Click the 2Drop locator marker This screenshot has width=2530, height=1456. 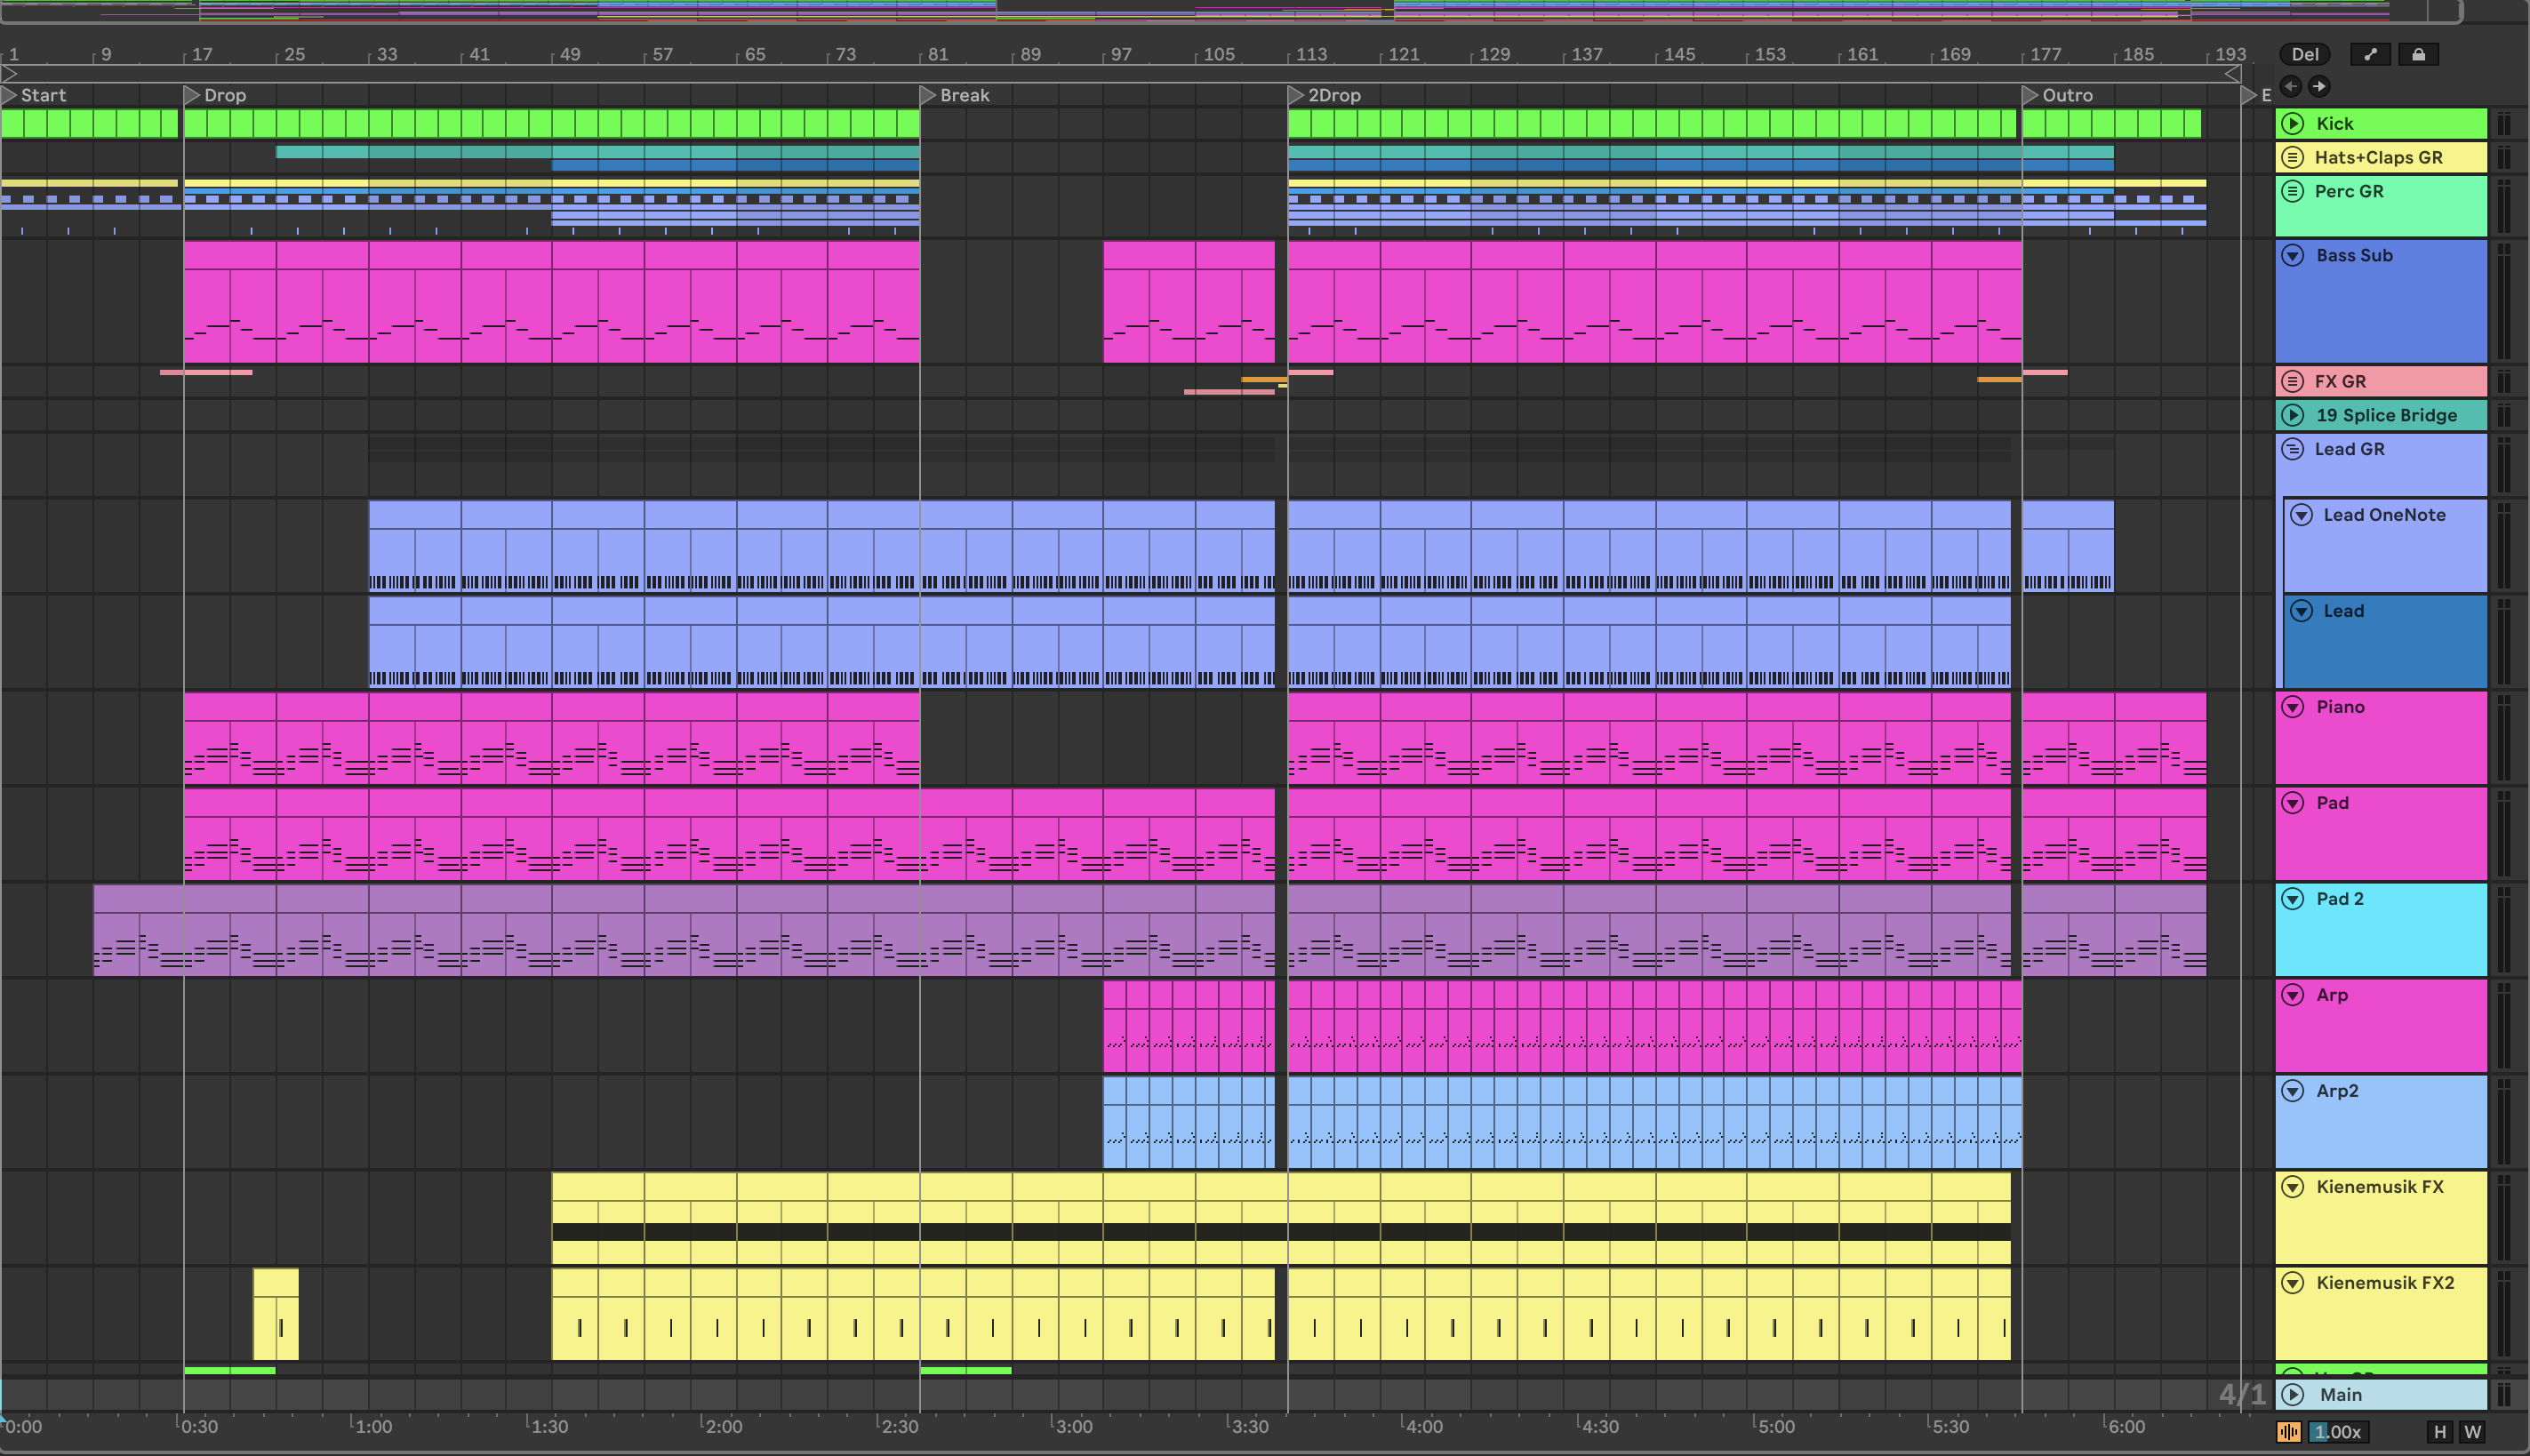coord(1296,95)
